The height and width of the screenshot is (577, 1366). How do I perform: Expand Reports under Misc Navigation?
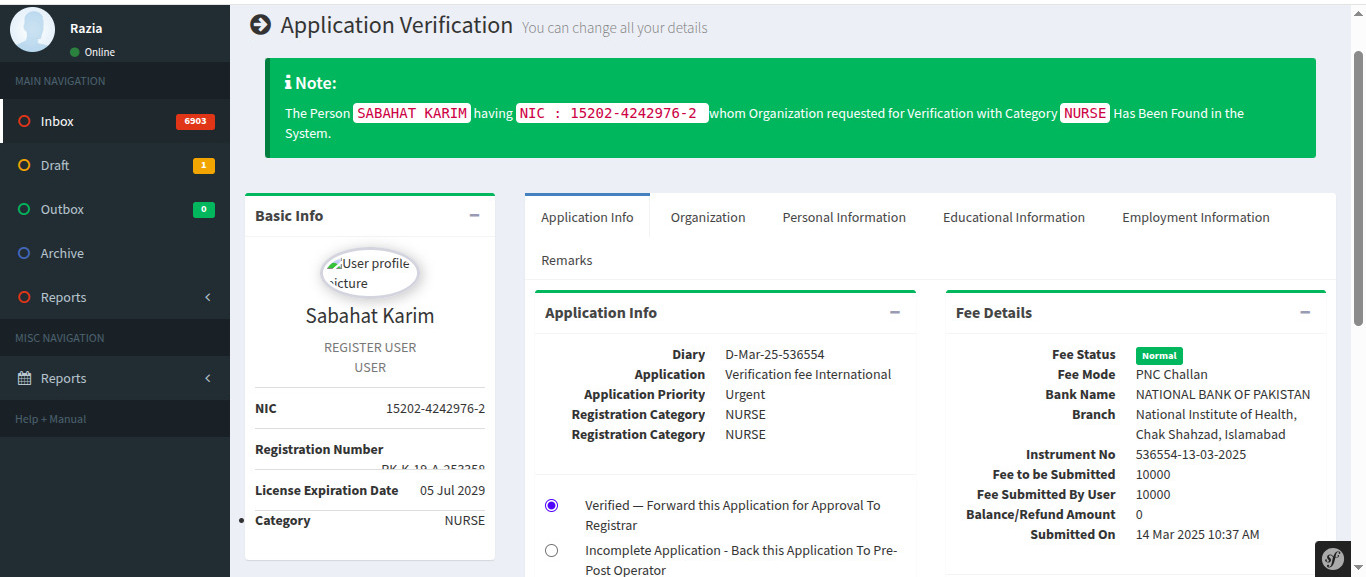pyautogui.click(x=115, y=378)
